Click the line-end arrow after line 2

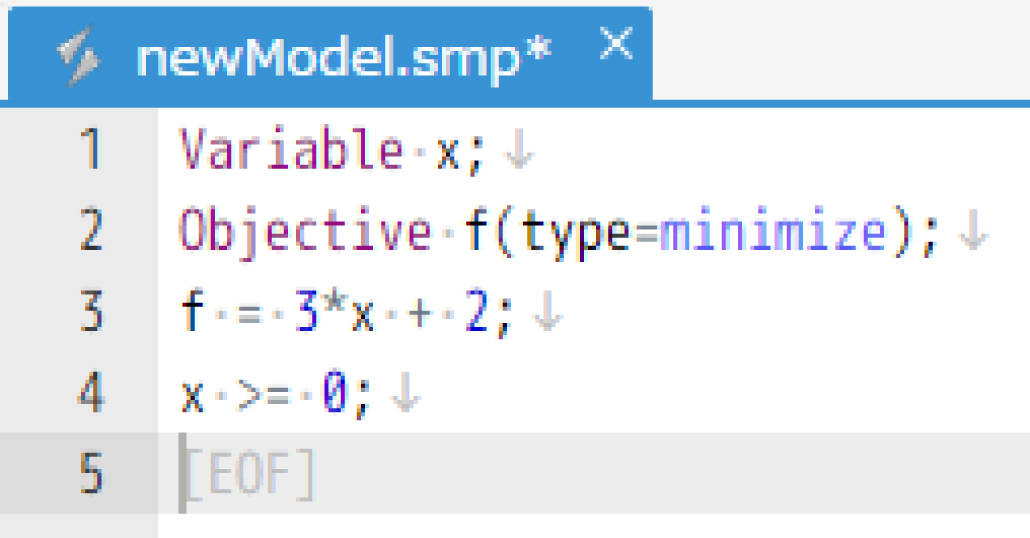pyautogui.click(x=972, y=231)
